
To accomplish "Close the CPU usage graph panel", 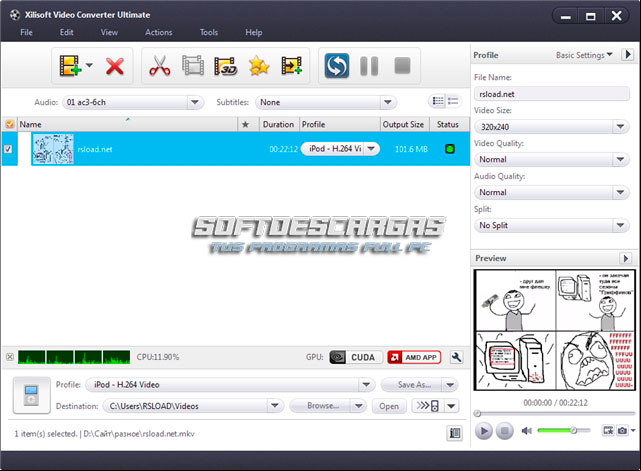I will point(10,357).
